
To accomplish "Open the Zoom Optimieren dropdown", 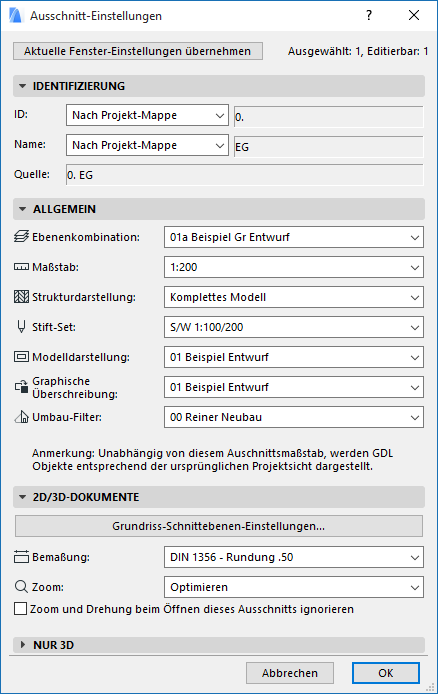I will pos(294,587).
